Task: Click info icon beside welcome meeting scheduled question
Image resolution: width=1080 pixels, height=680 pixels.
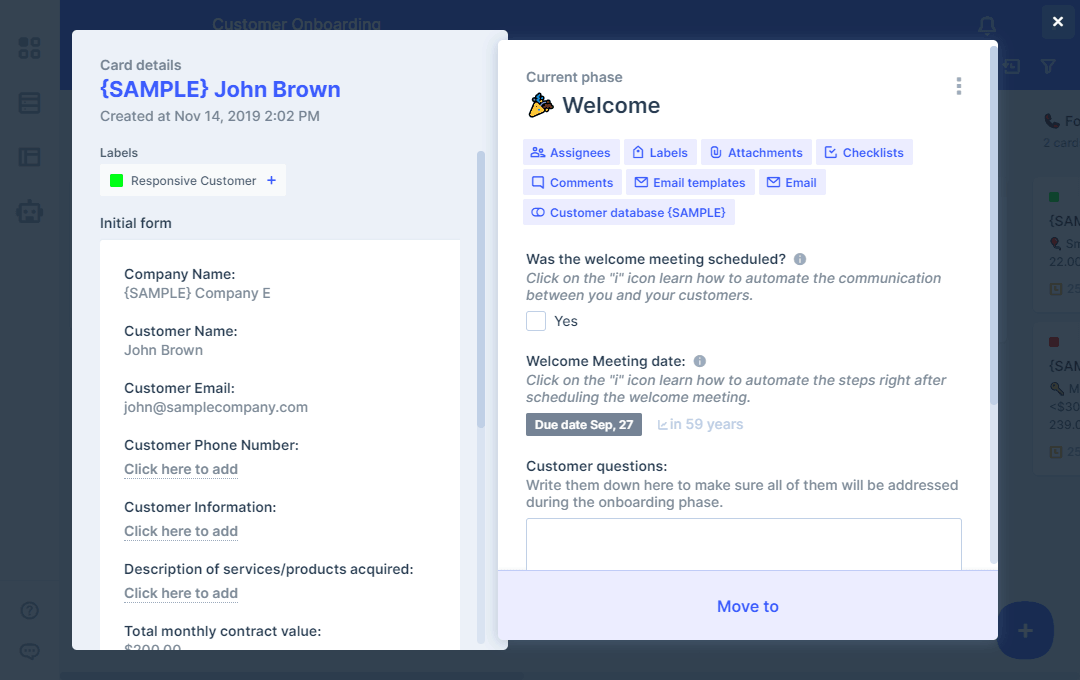Action: point(800,259)
